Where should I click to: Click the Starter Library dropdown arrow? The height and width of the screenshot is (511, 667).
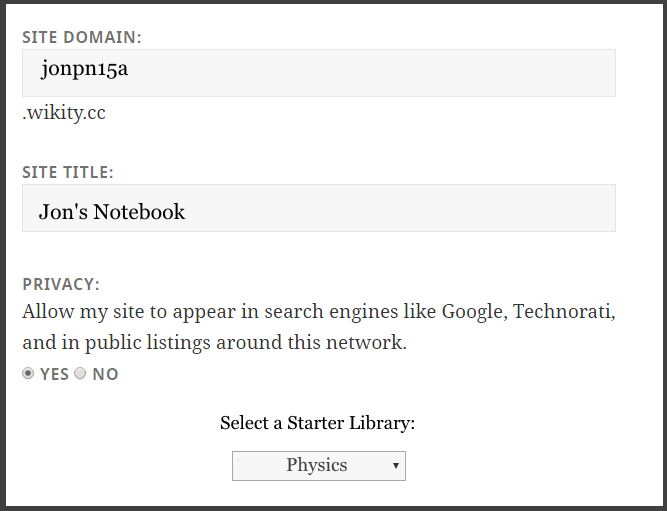pyautogui.click(x=396, y=466)
